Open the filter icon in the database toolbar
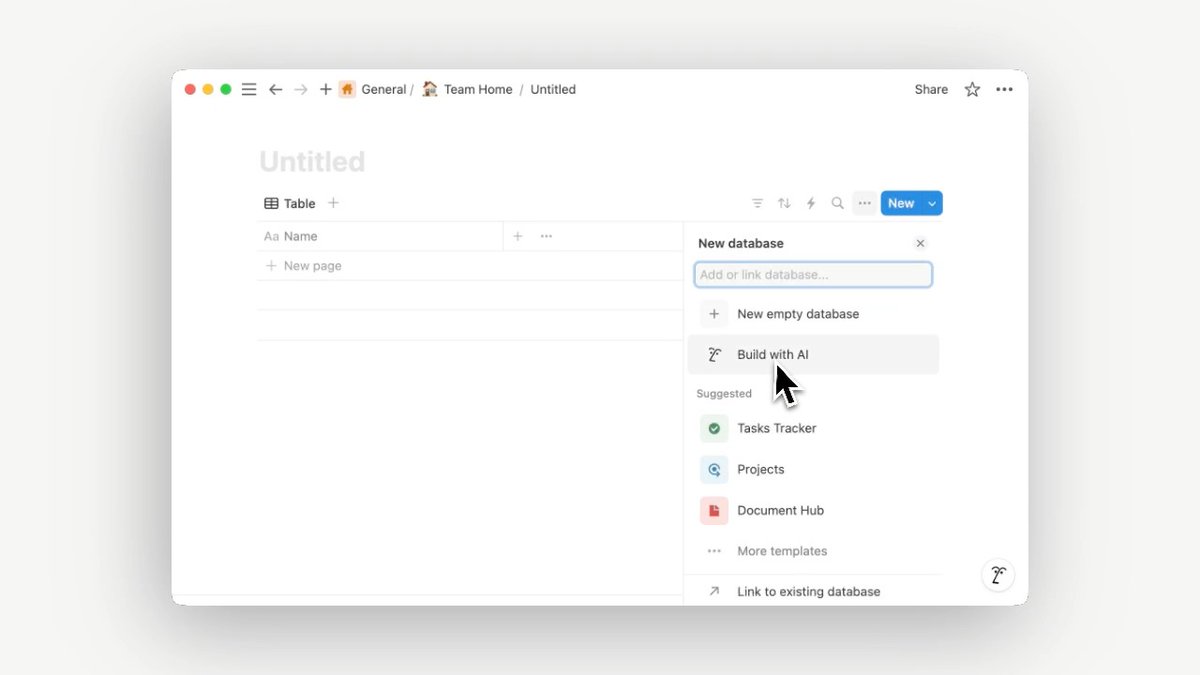Viewport: 1200px width, 675px height. click(758, 203)
